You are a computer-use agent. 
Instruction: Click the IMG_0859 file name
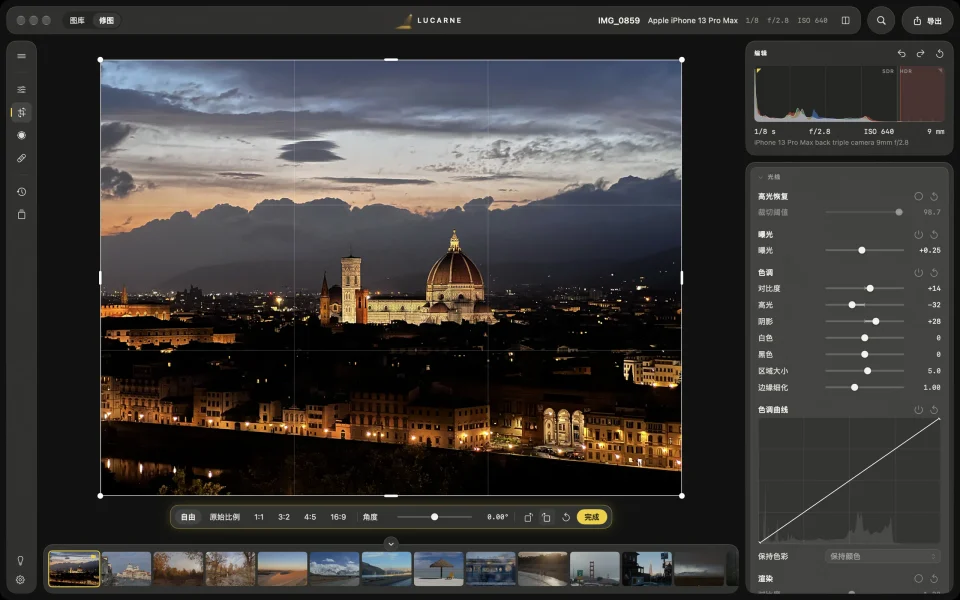619,20
